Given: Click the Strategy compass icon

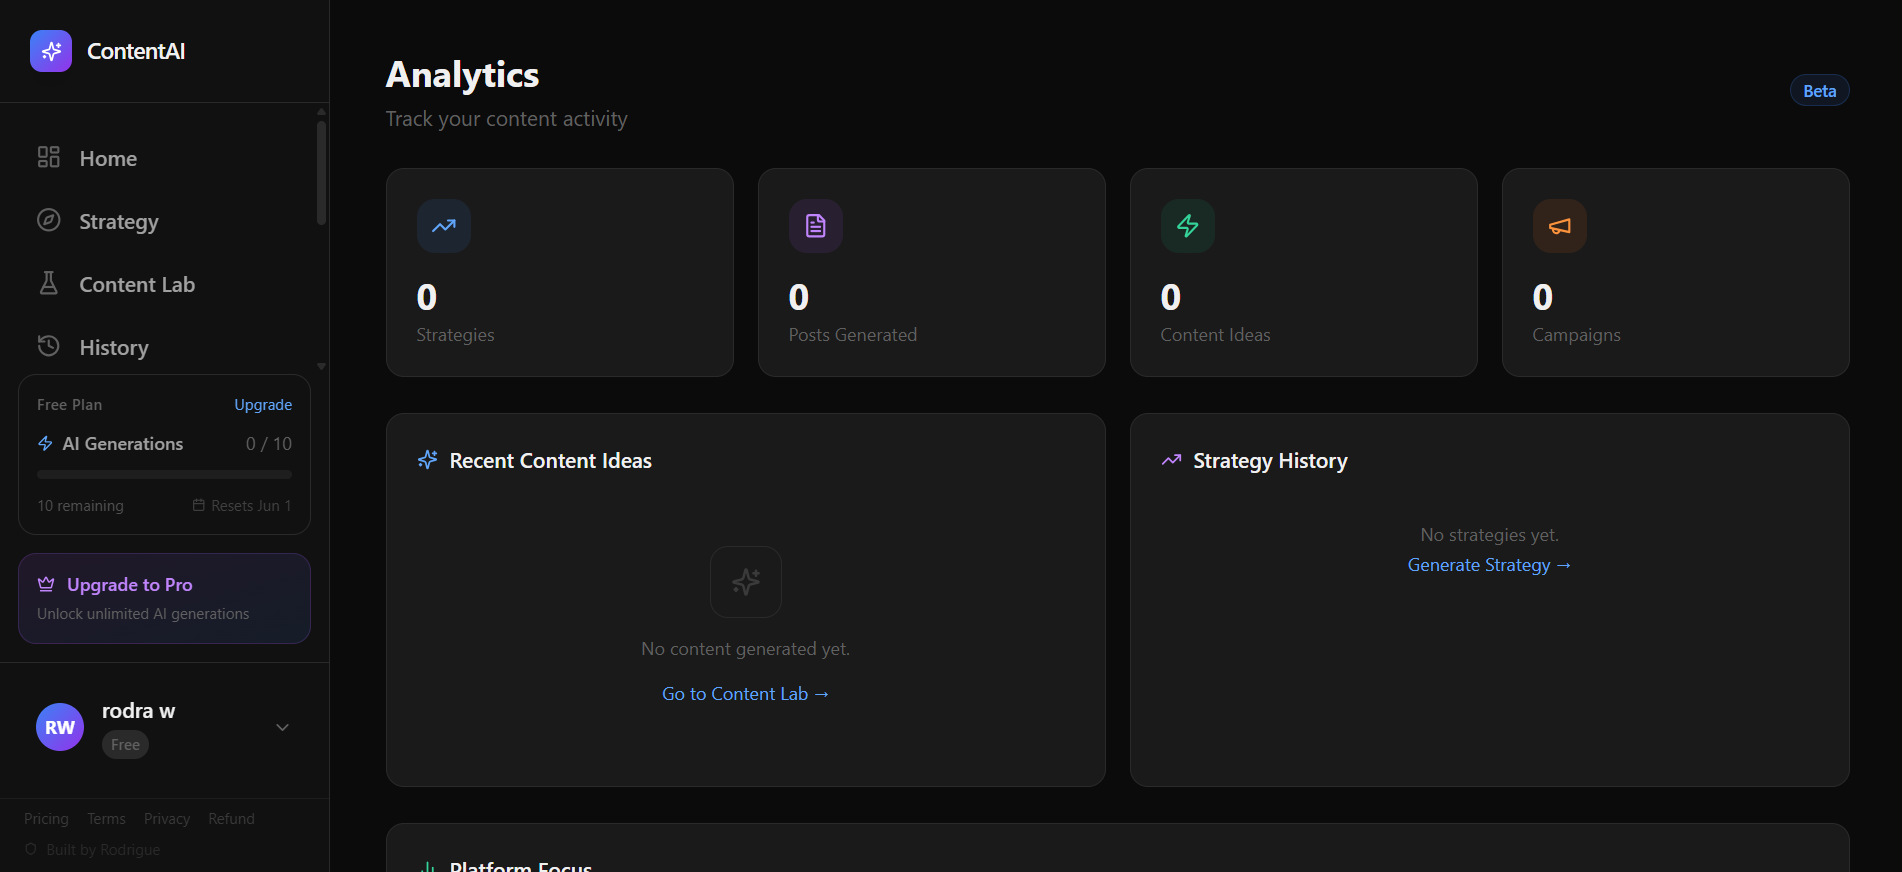Looking at the screenshot, I should 49,220.
